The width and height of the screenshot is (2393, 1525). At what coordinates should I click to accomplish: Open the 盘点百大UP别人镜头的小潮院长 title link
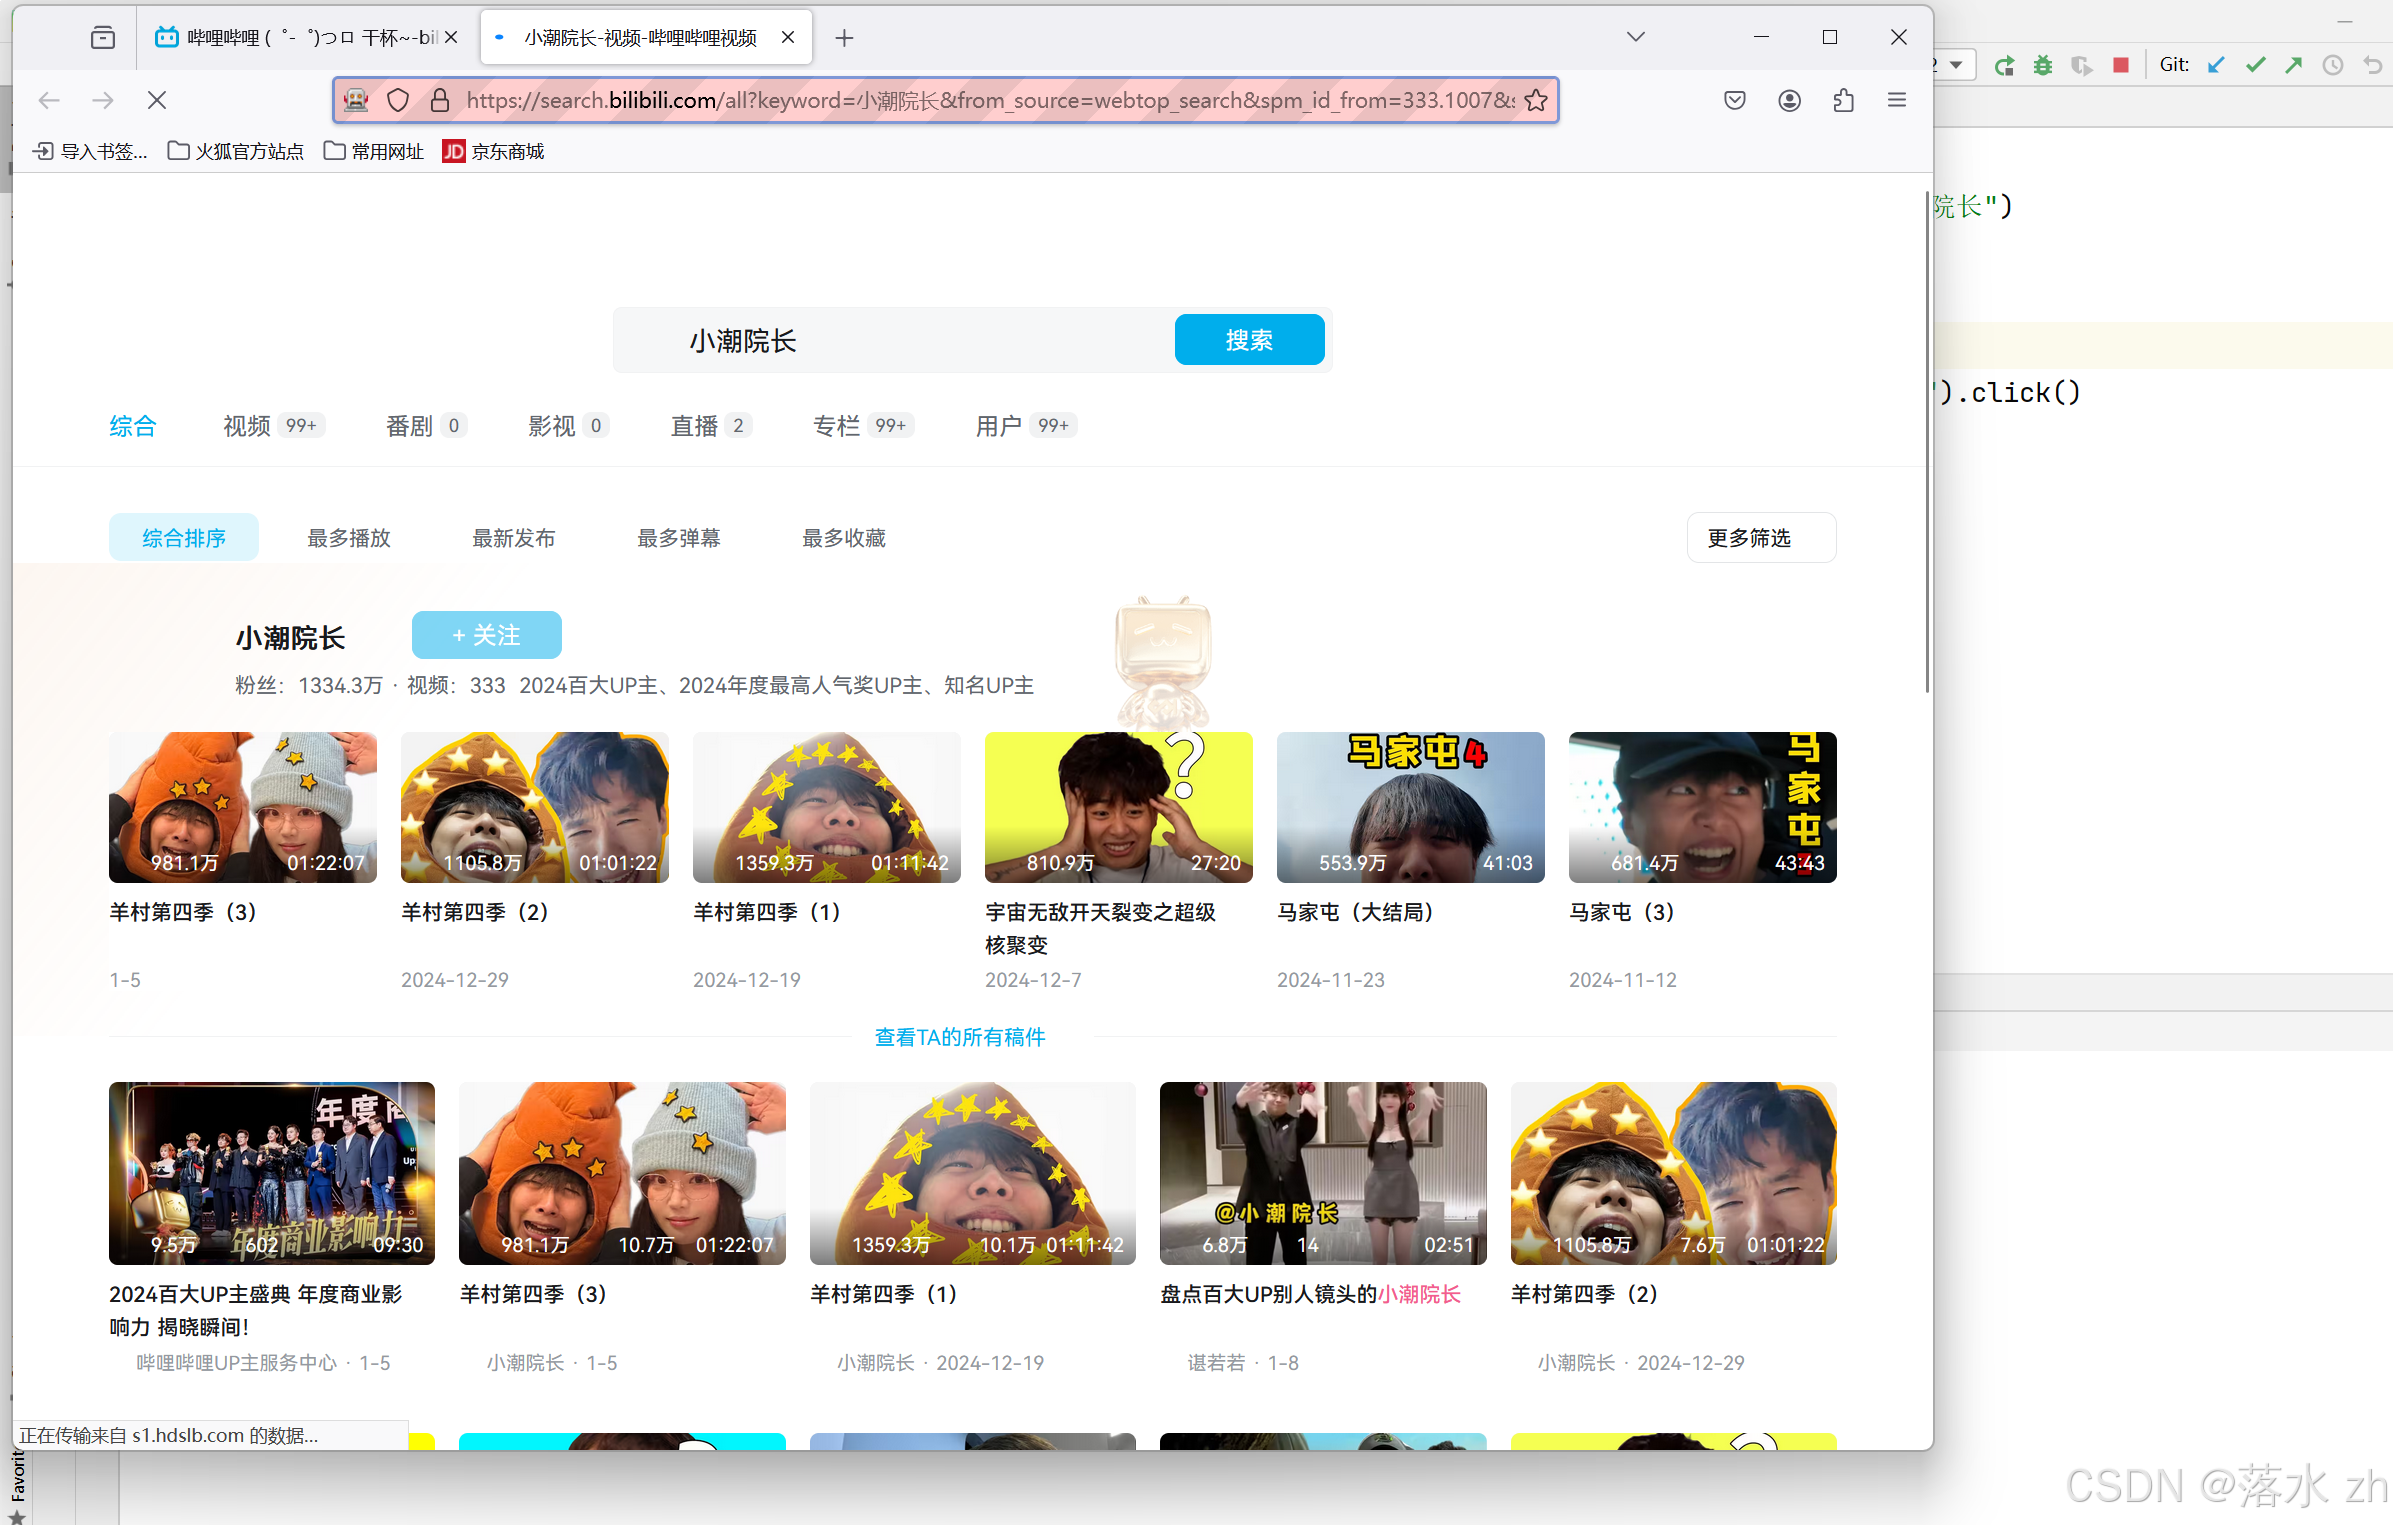[x=1311, y=1294]
